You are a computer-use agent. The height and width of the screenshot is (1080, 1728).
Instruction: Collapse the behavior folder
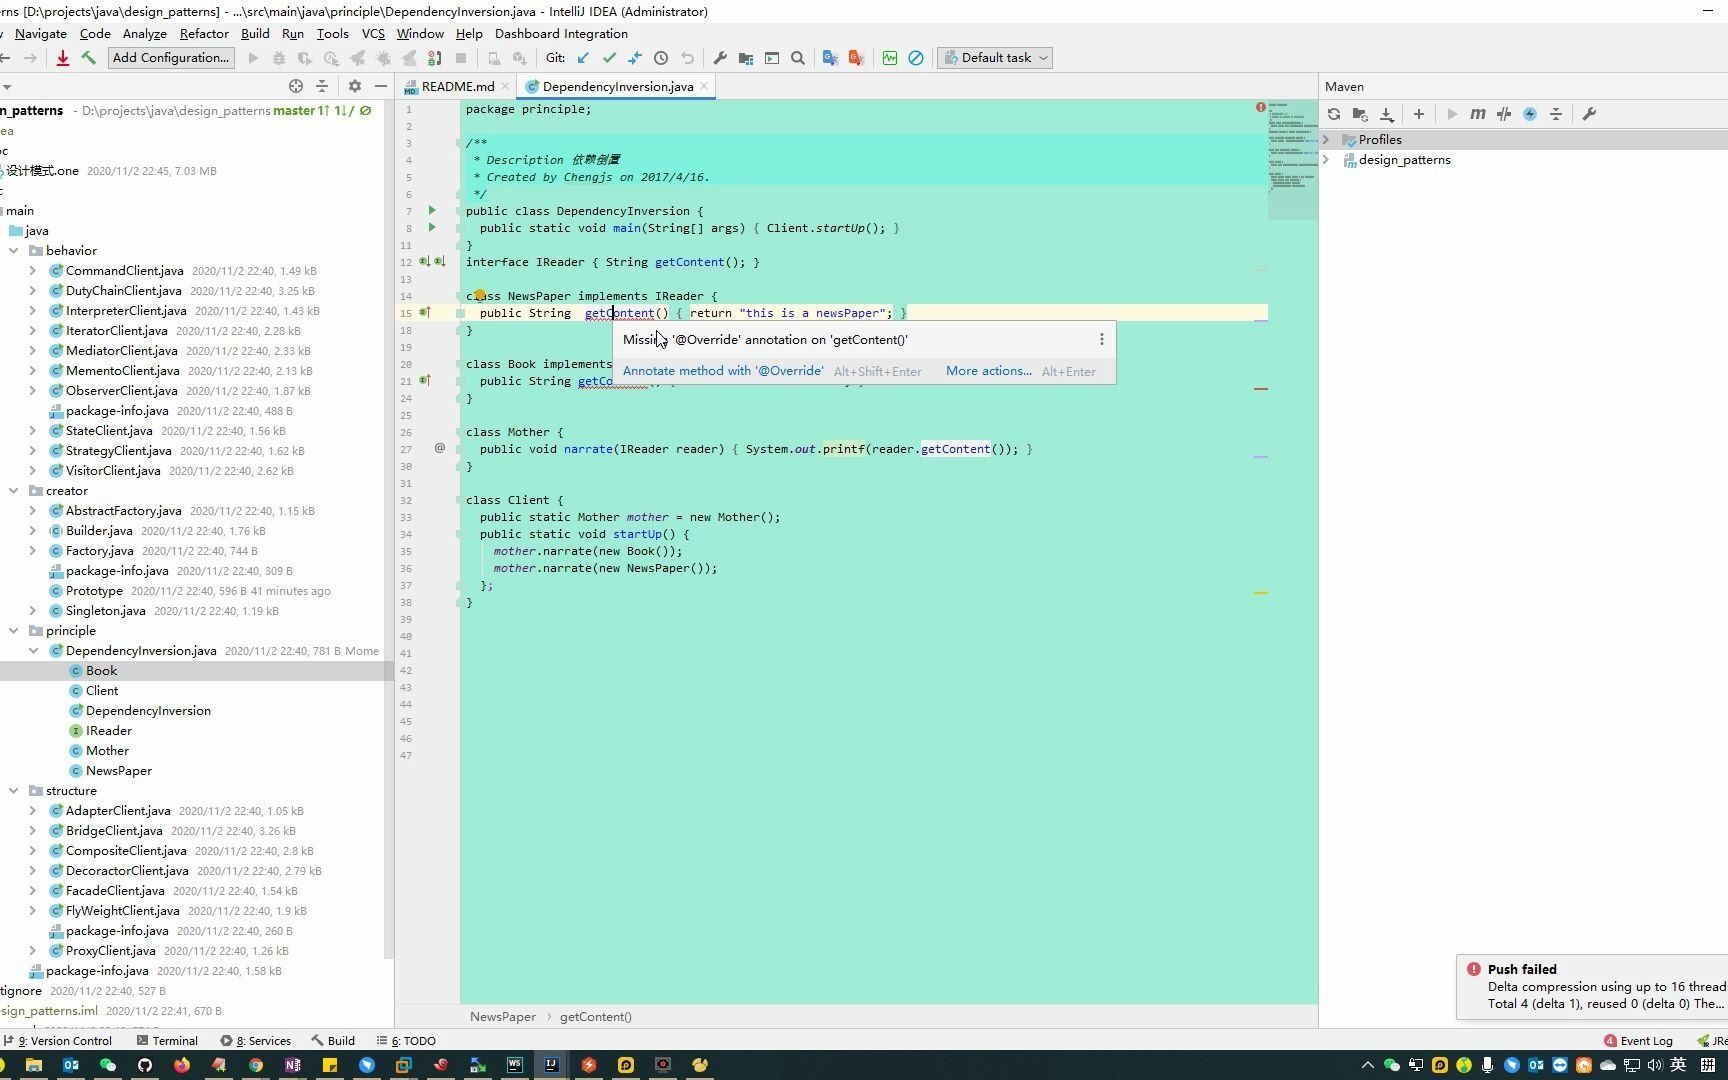(14, 251)
